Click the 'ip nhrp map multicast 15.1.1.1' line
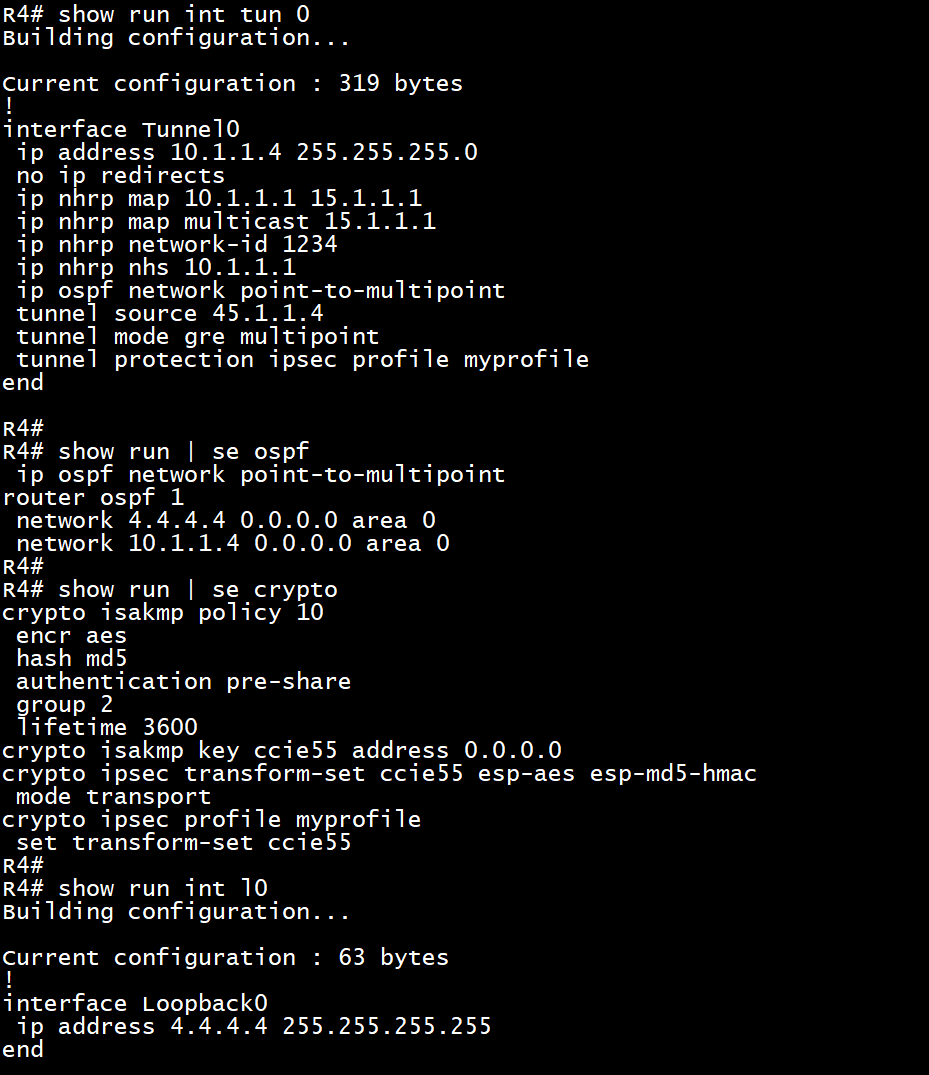The height and width of the screenshot is (1075, 929). [226, 221]
